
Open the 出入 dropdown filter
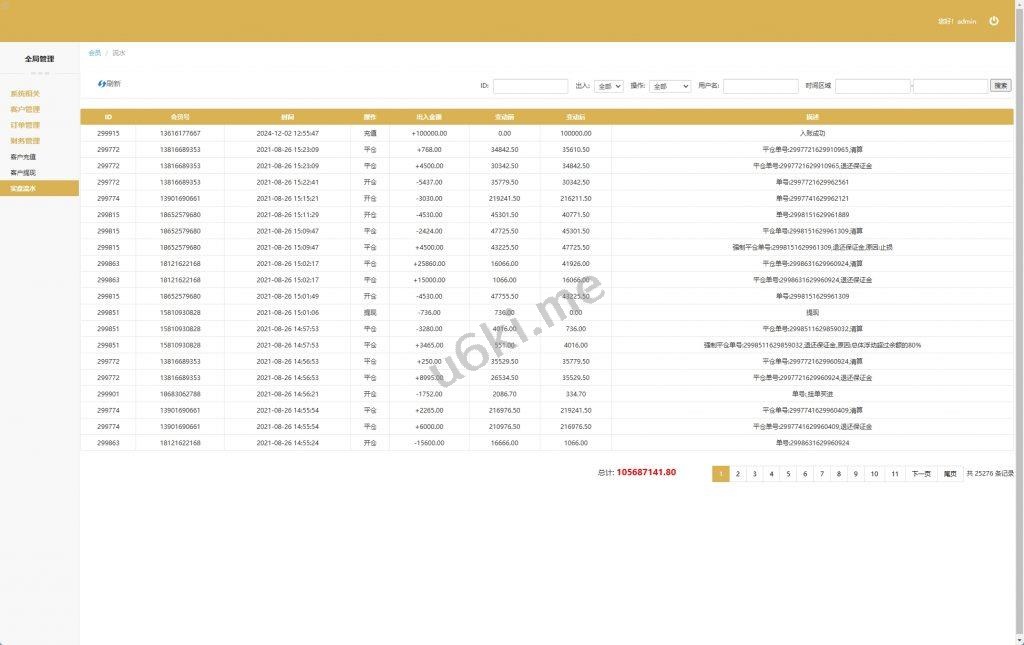(608, 87)
